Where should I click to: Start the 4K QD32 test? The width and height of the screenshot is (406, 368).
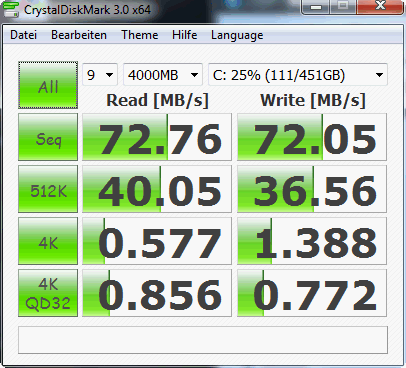(48, 293)
